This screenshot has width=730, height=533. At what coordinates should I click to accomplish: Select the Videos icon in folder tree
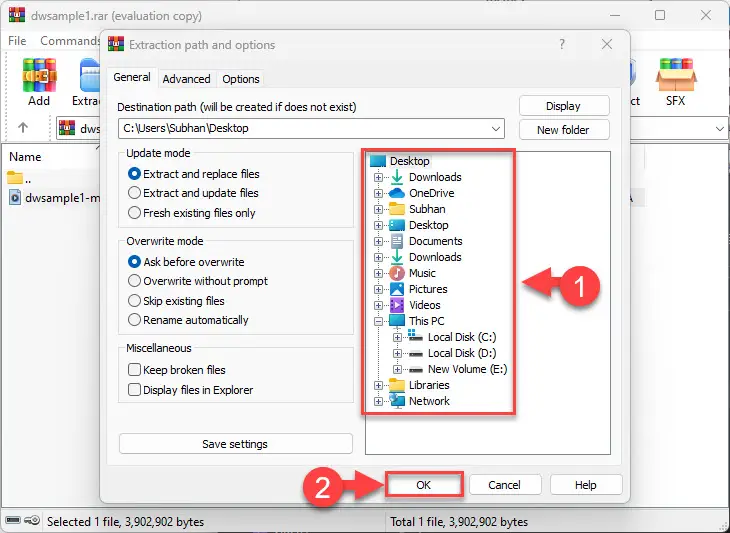(x=397, y=305)
